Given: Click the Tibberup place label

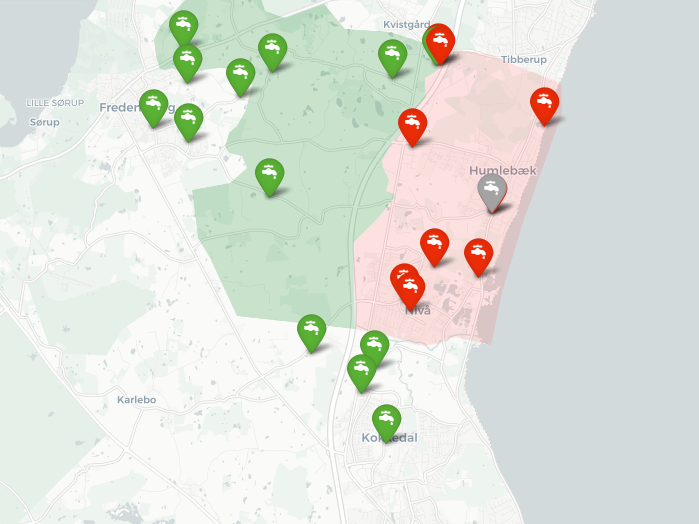Looking at the screenshot, I should pyautogui.click(x=524, y=60).
